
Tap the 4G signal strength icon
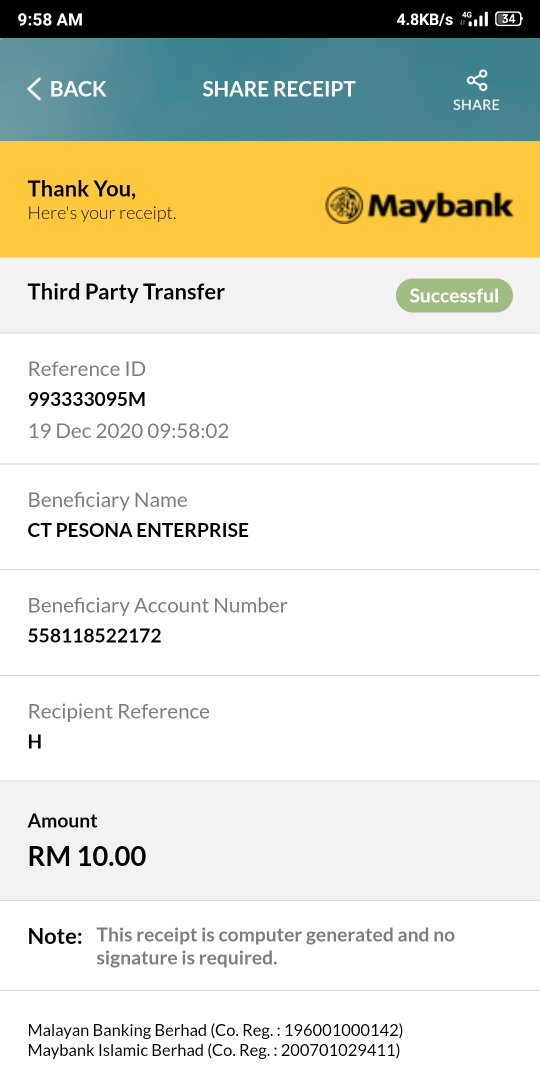click(x=474, y=19)
